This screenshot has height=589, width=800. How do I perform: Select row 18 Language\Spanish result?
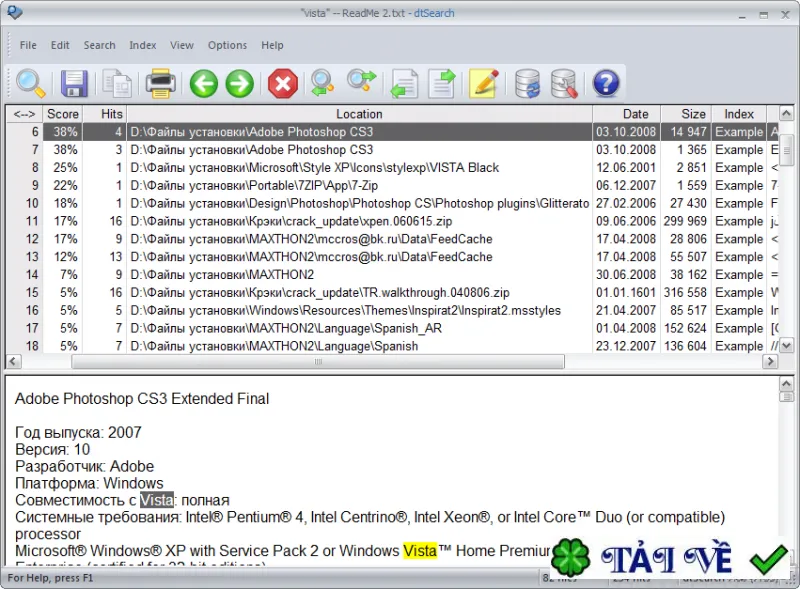pyautogui.click(x=392, y=346)
